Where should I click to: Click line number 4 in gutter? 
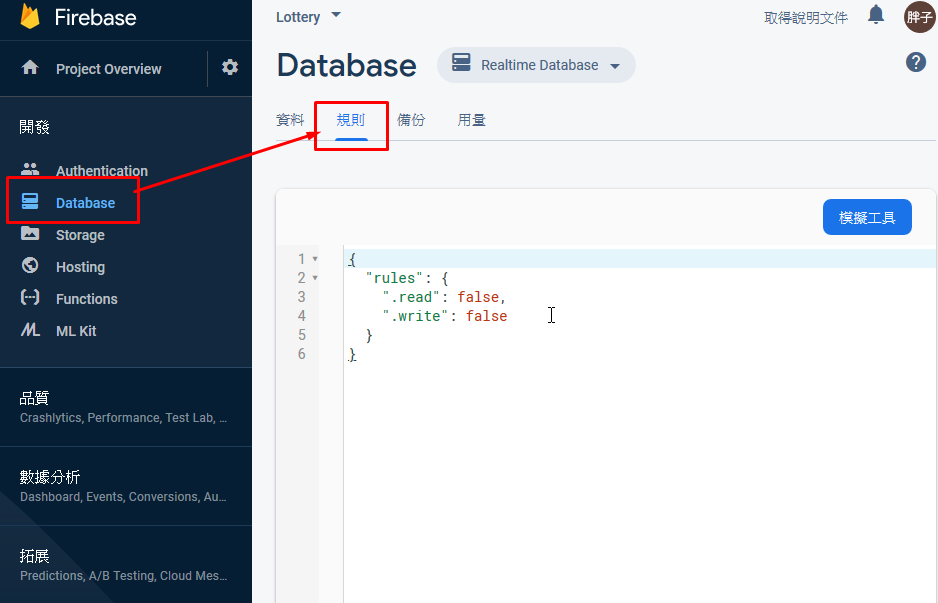click(x=302, y=316)
